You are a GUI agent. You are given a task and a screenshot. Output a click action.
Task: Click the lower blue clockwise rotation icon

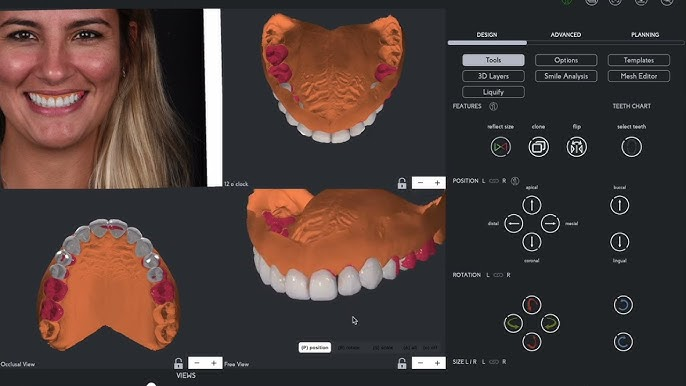623,342
